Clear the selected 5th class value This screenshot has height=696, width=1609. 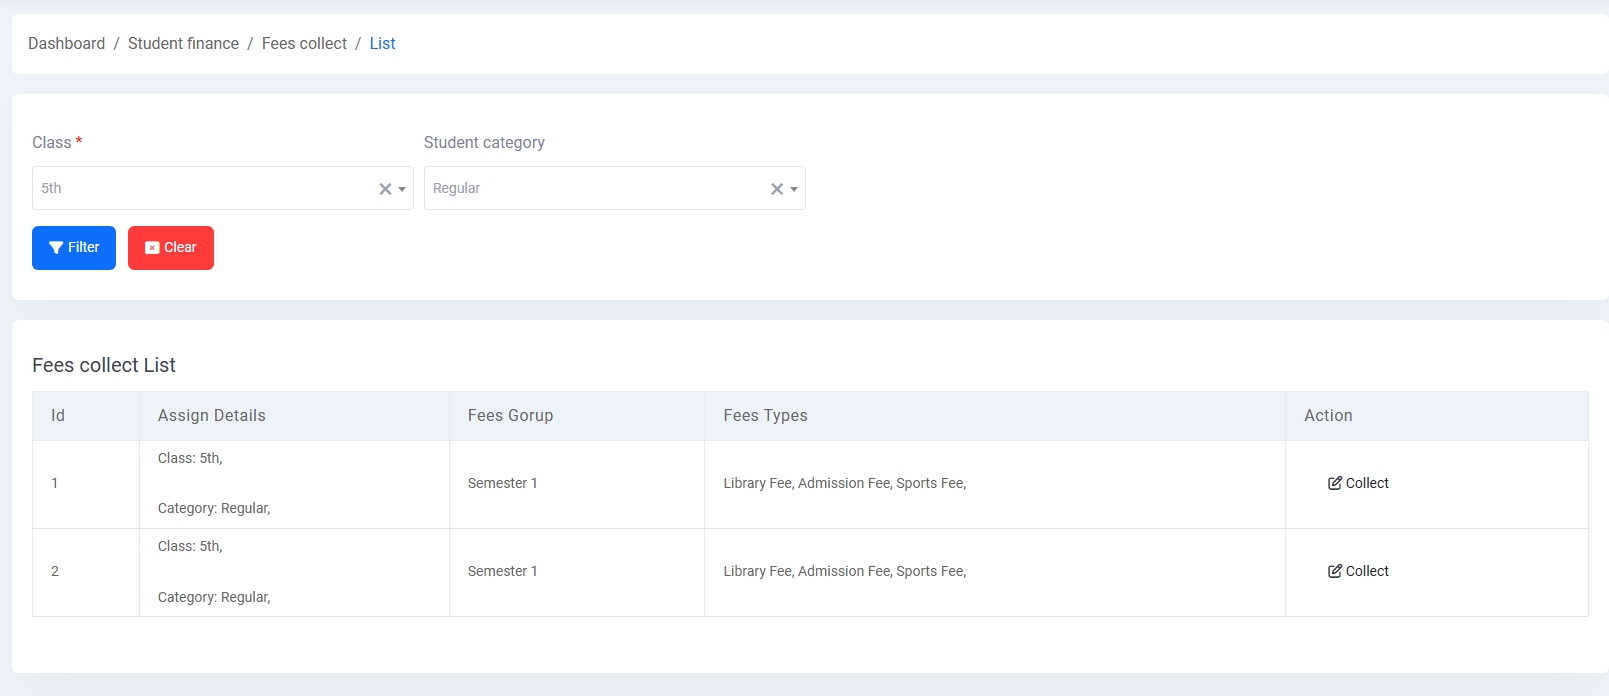(x=385, y=189)
